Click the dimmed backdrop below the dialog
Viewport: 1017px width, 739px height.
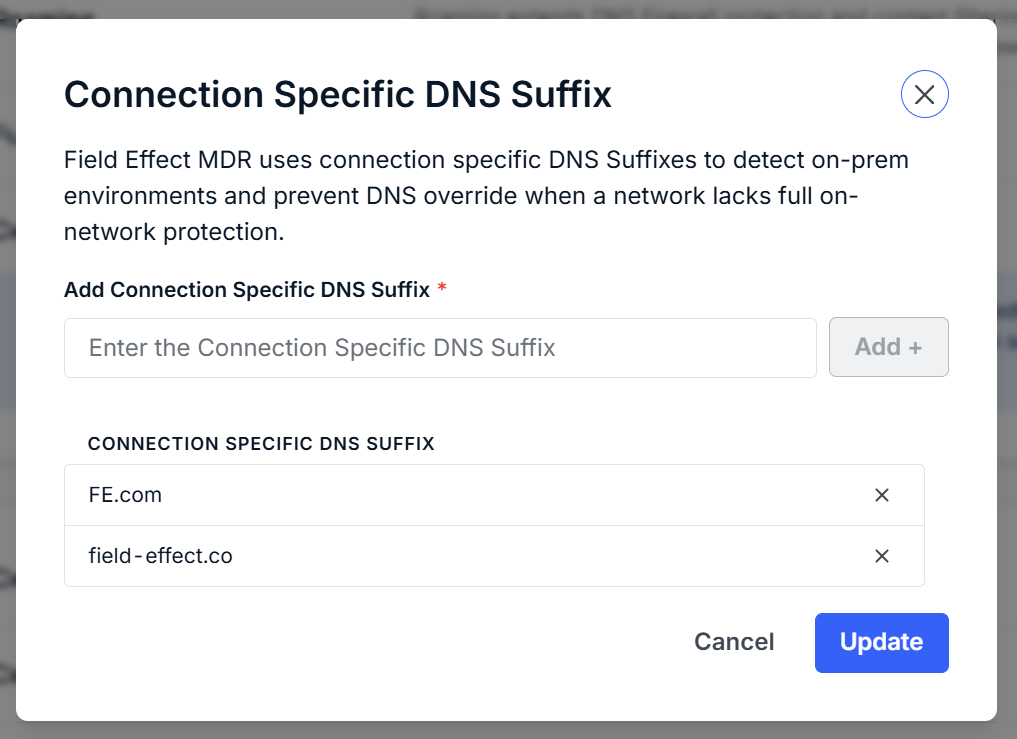pos(508,730)
